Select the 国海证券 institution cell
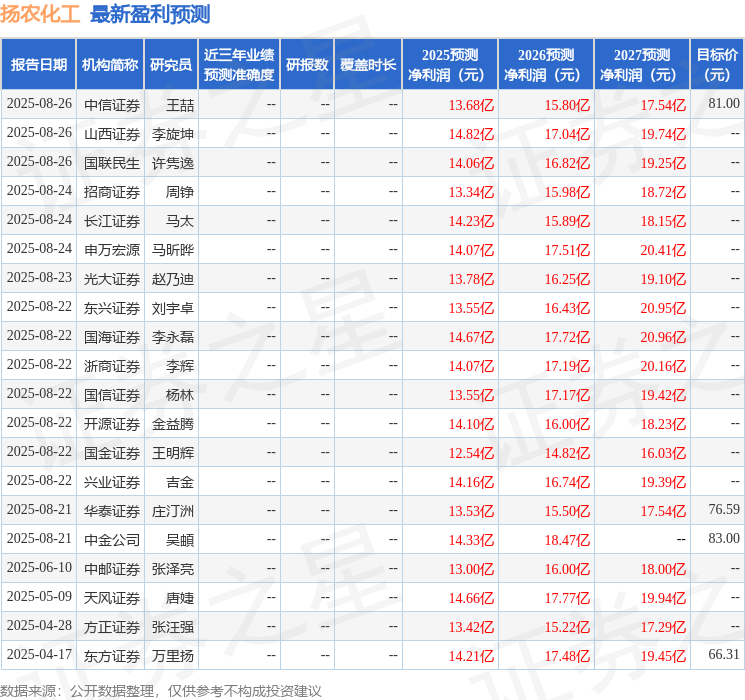The height and width of the screenshot is (700, 745). point(112,337)
